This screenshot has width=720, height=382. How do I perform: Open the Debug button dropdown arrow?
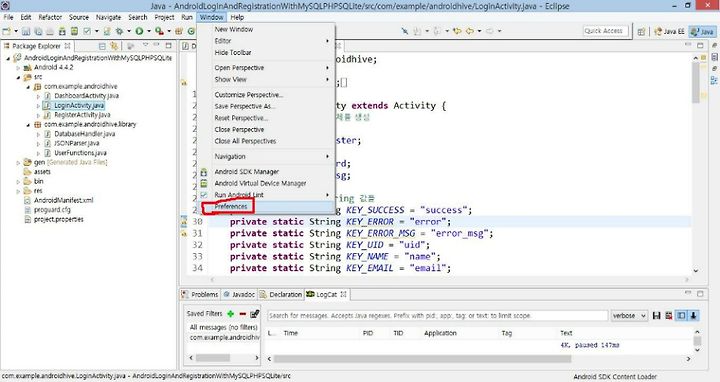coord(129,31)
